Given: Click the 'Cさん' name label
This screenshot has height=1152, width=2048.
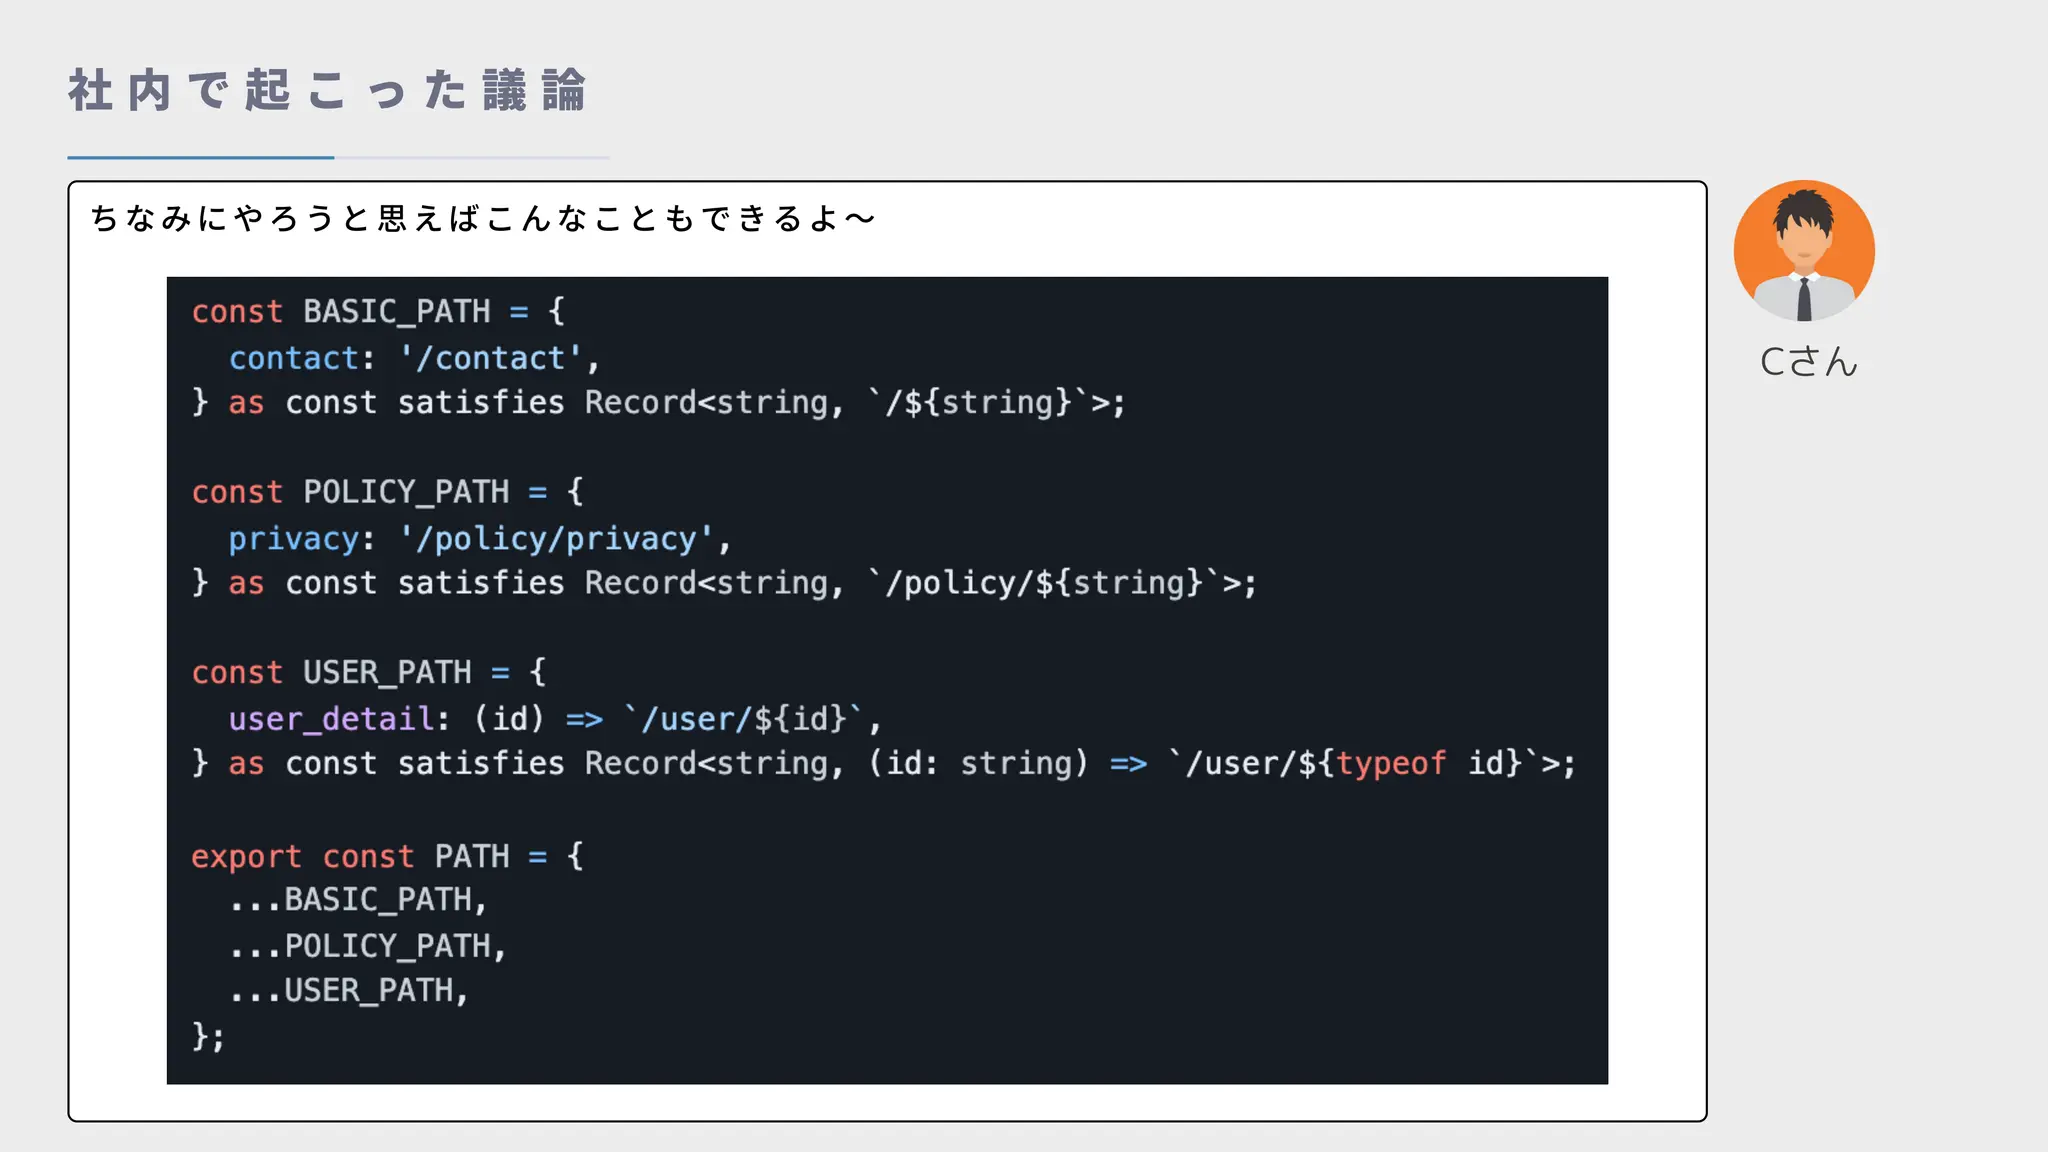Looking at the screenshot, I should [x=1808, y=362].
